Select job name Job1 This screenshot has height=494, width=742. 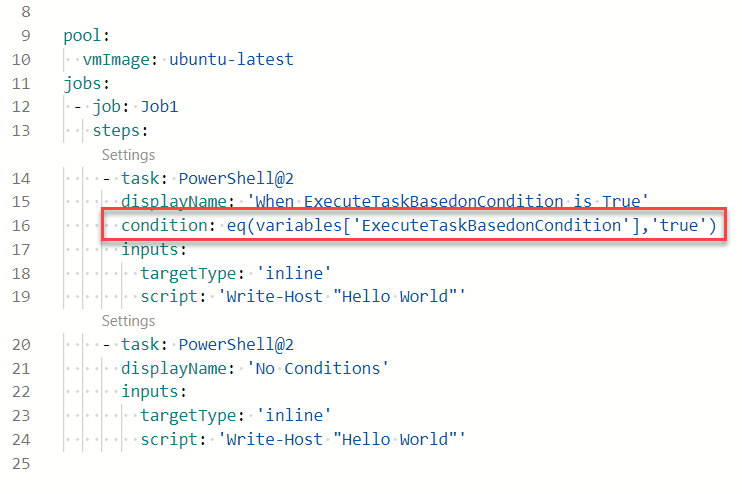coord(159,107)
